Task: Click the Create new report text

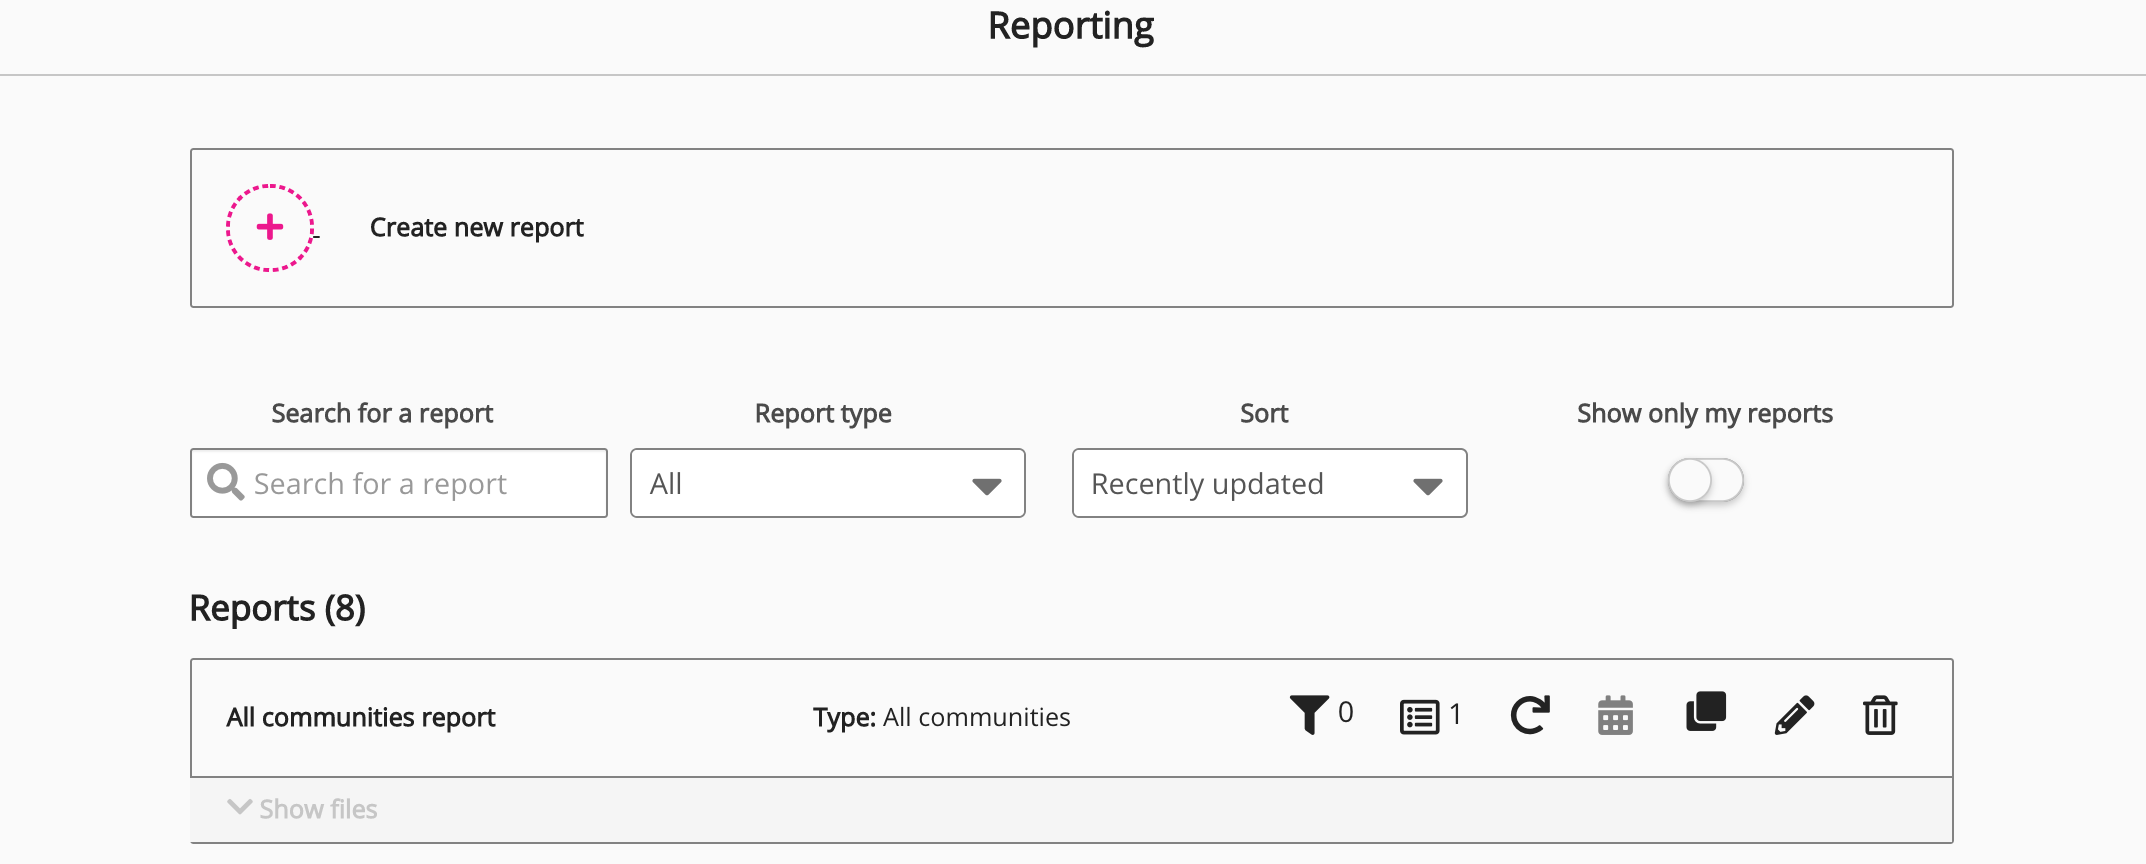Action: (x=476, y=228)
